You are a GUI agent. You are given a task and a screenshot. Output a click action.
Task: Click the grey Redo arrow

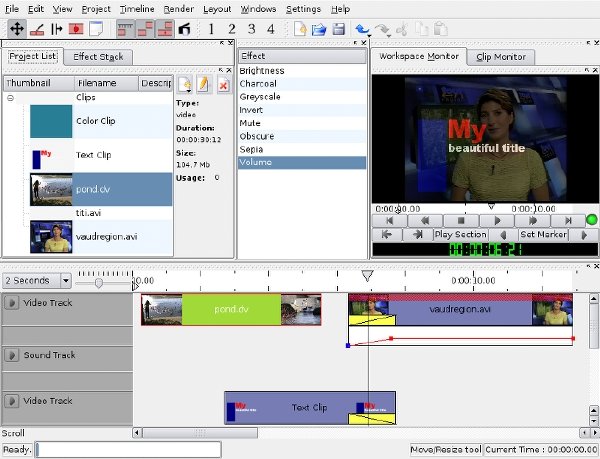click(x=382, y=29)
